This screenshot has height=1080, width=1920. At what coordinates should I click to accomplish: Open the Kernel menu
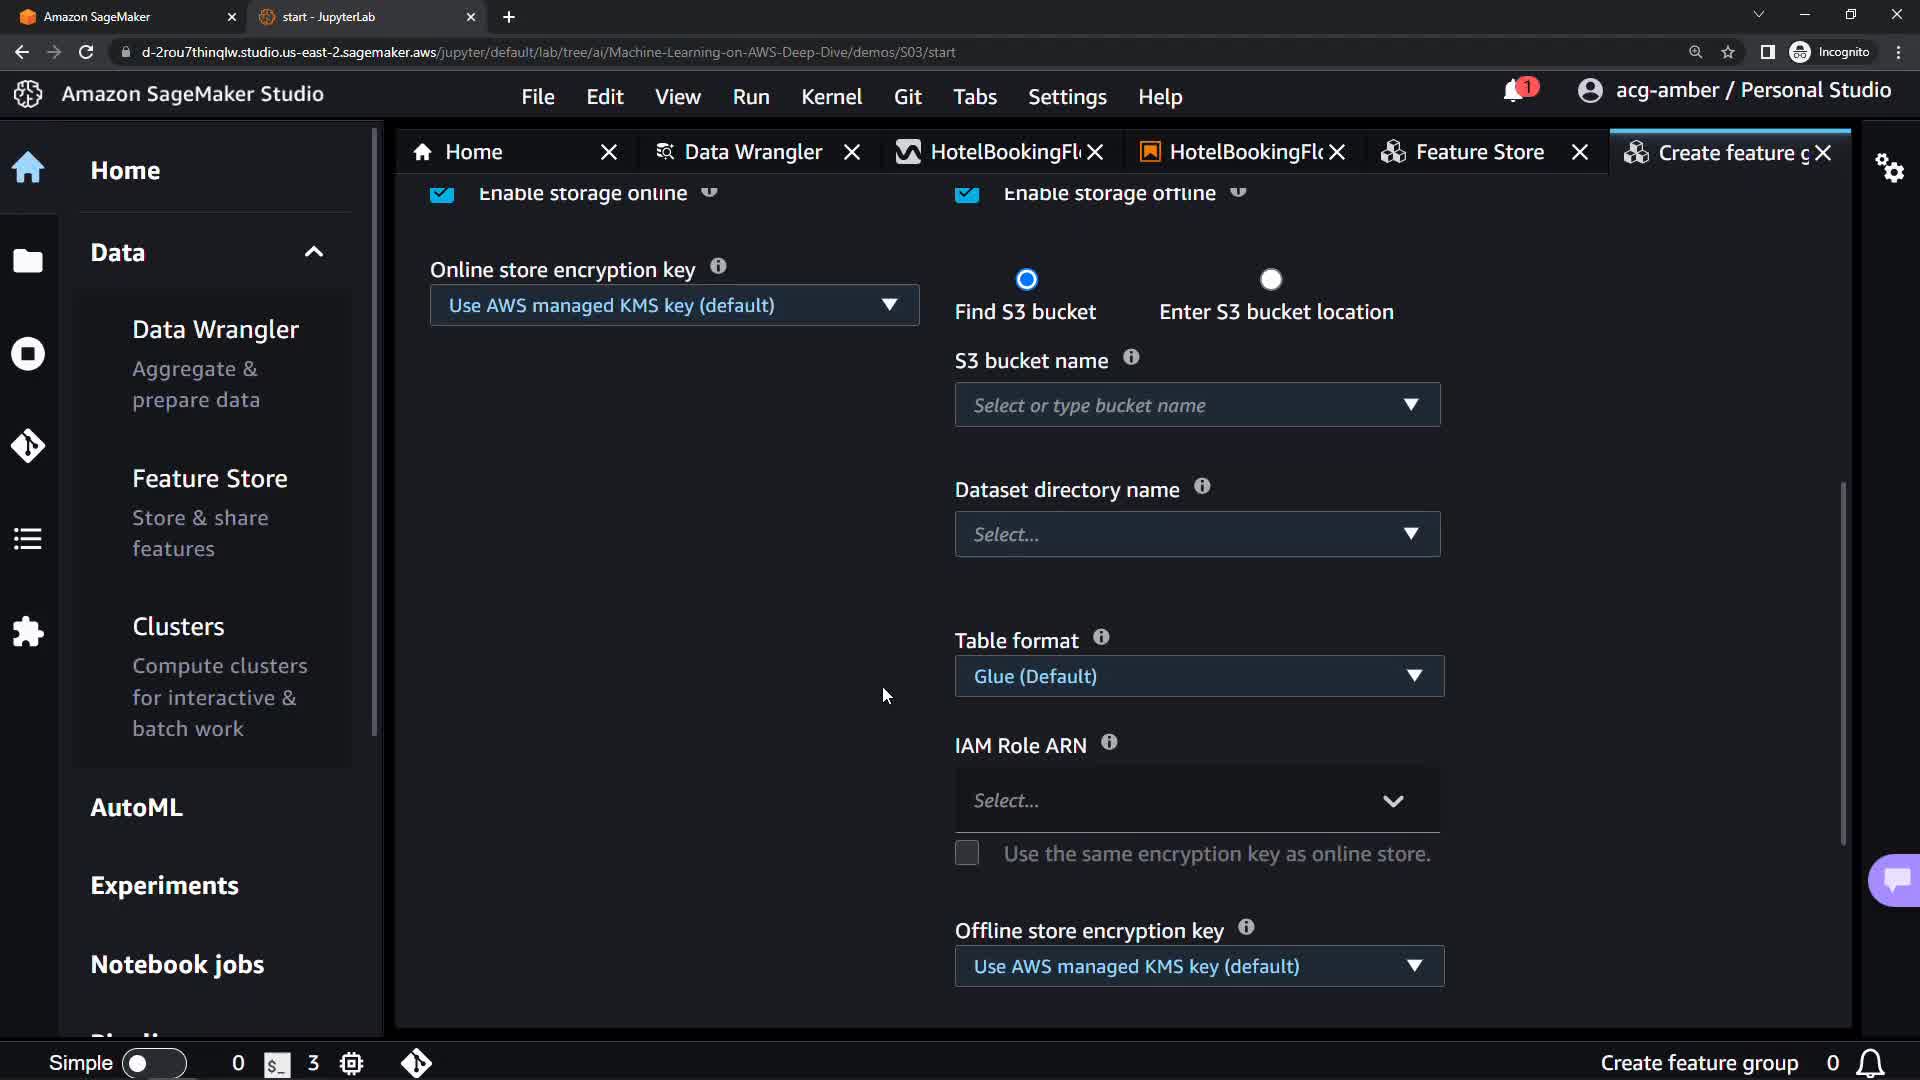831,97
